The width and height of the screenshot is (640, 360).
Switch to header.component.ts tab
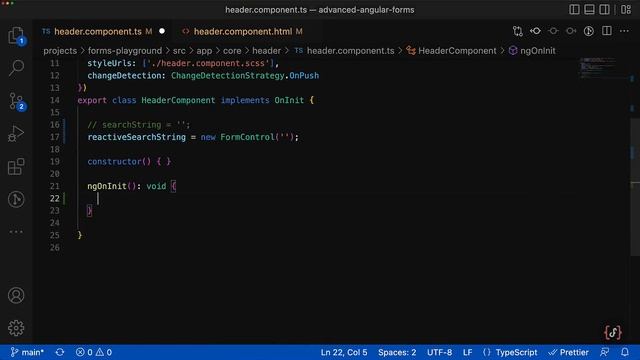pos(98,31)
